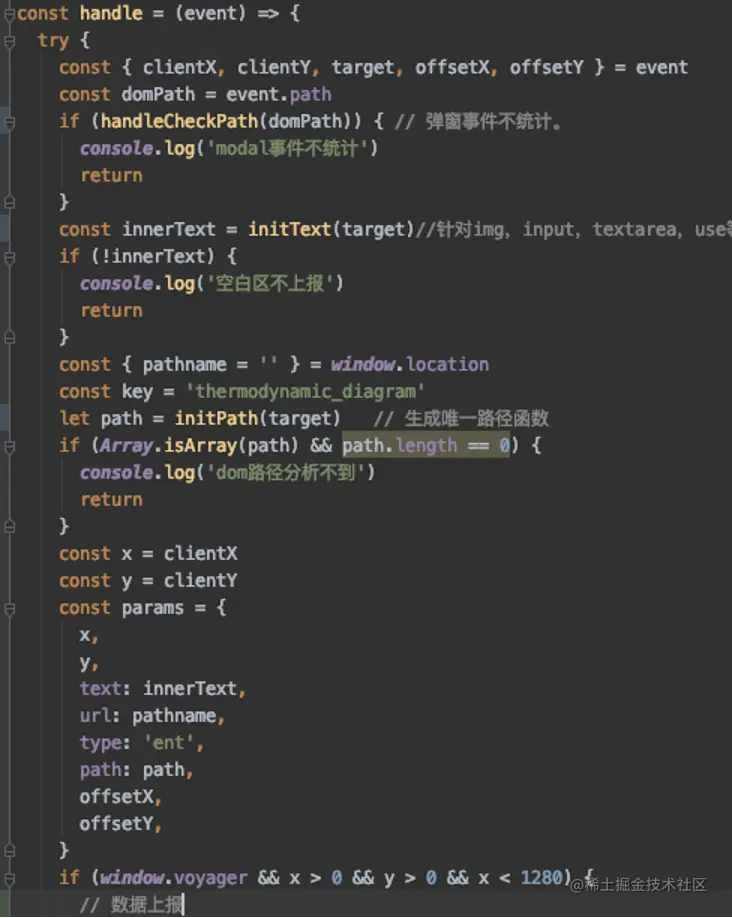Click 'key' variable name
Viewport: 732px width, 918px height.
(137, 392)
